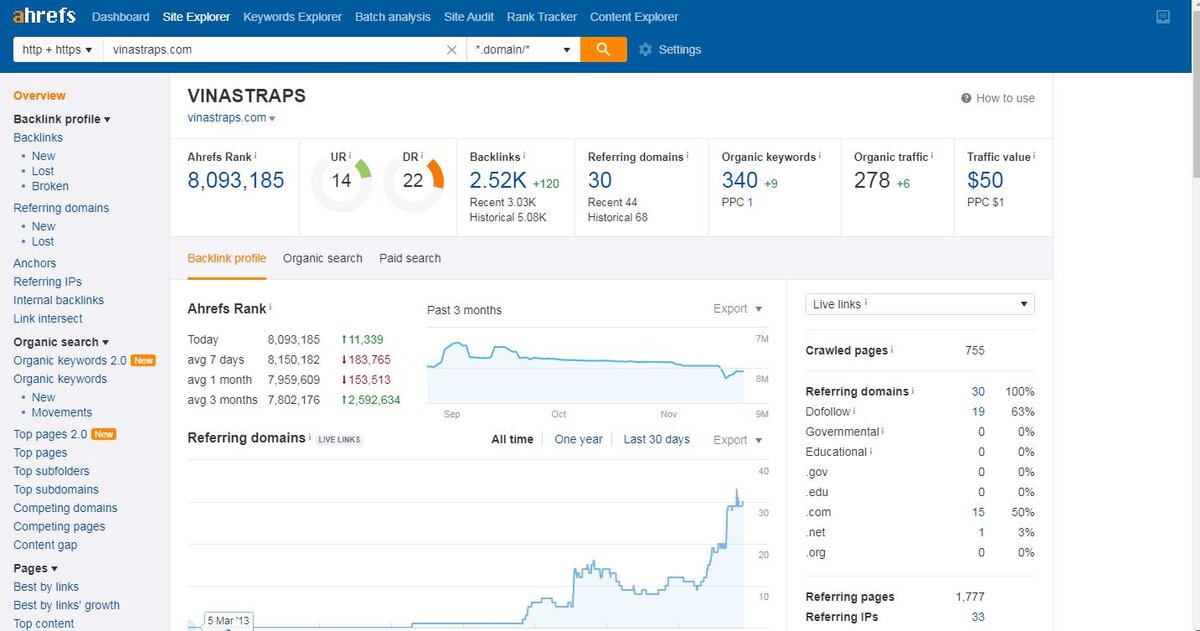
Task: Click the 5 Mar '13 chart date marker
Action: tap(229, 621)
